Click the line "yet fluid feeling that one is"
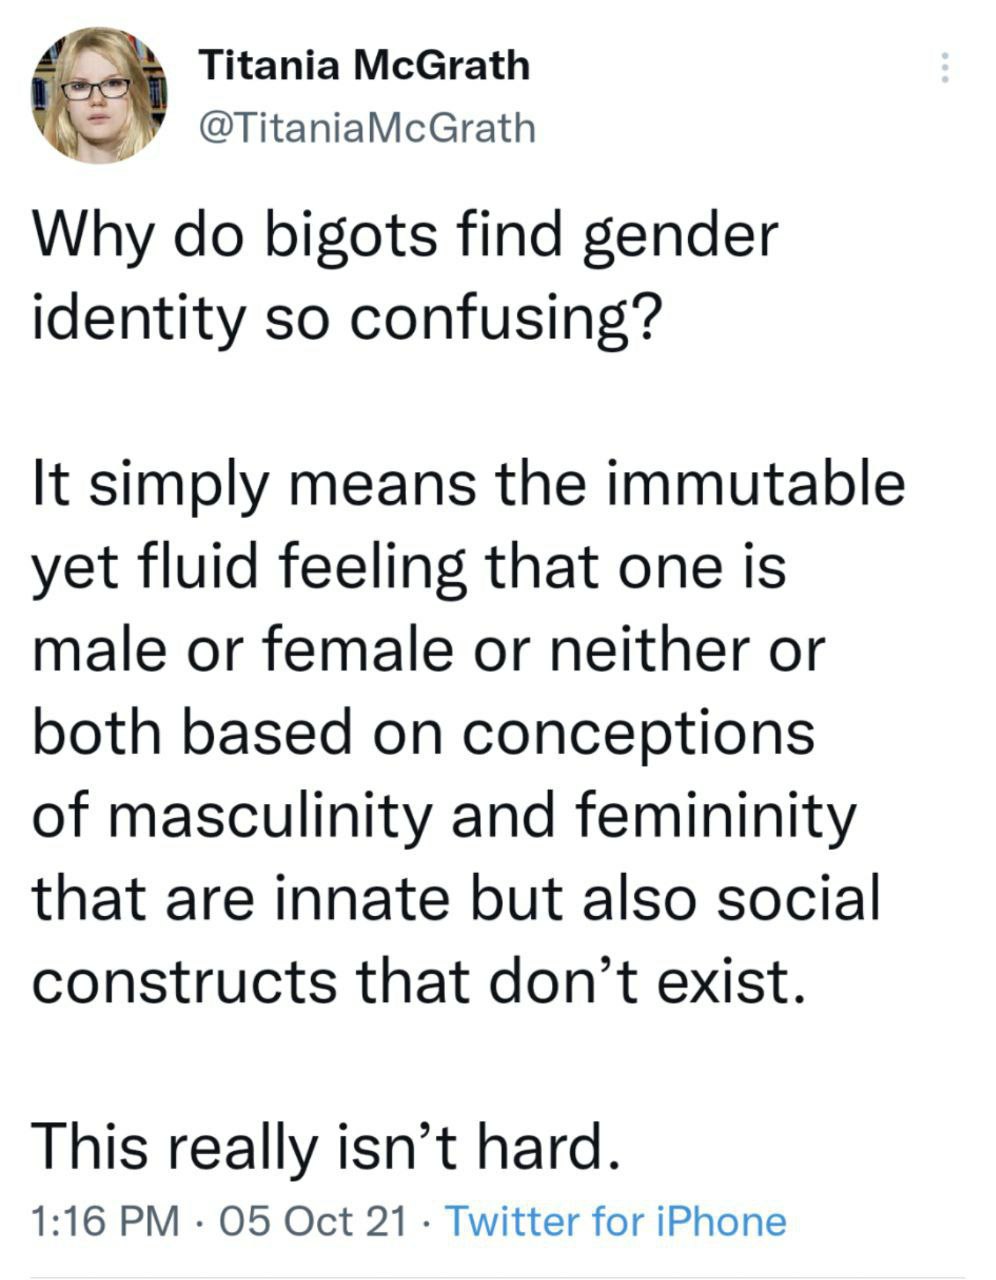Viewport: 996px width, 1280px height. (x=410, y=567)
